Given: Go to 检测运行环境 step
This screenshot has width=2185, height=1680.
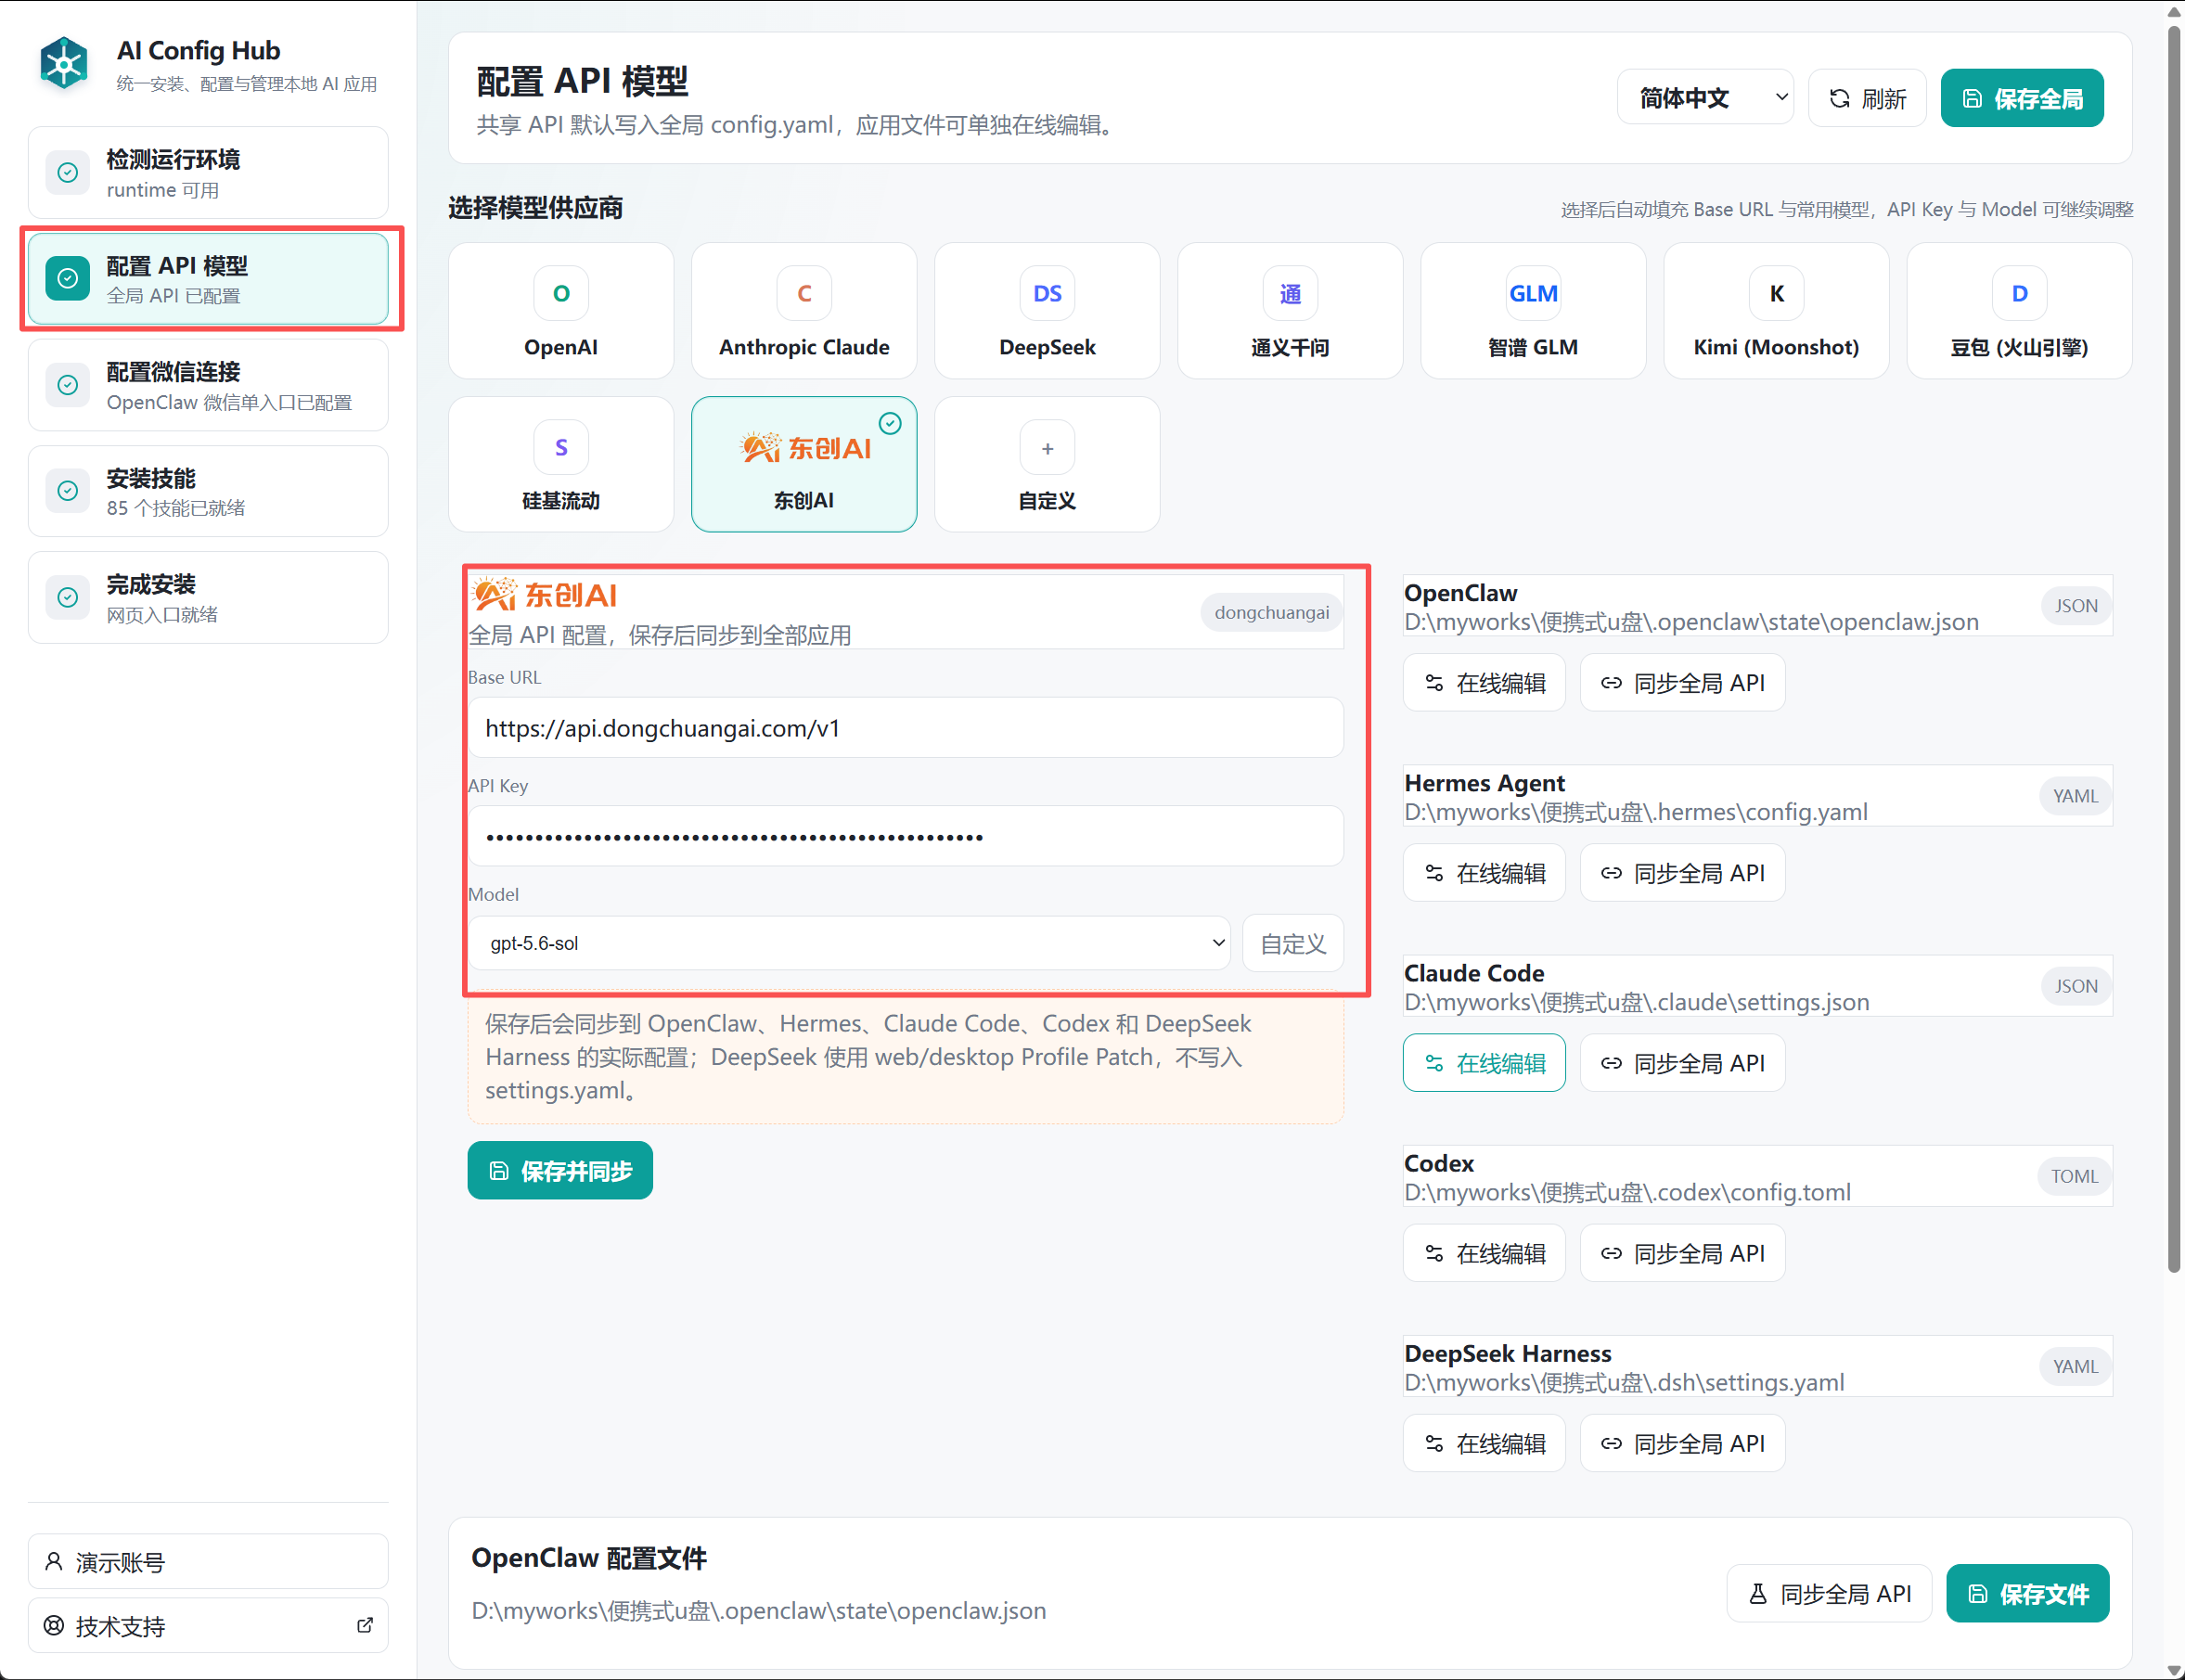Looking at the screenshot, I should click(208, 173).
